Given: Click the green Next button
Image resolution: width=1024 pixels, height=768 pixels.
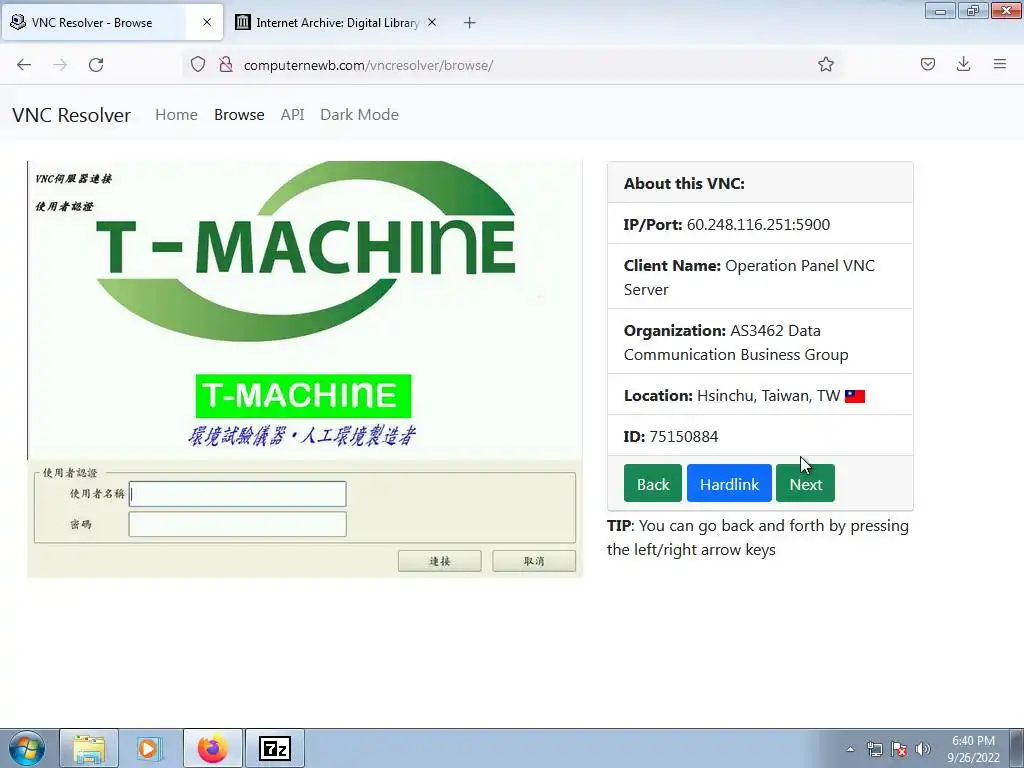Looking at the screenshot, I should 805,483.
